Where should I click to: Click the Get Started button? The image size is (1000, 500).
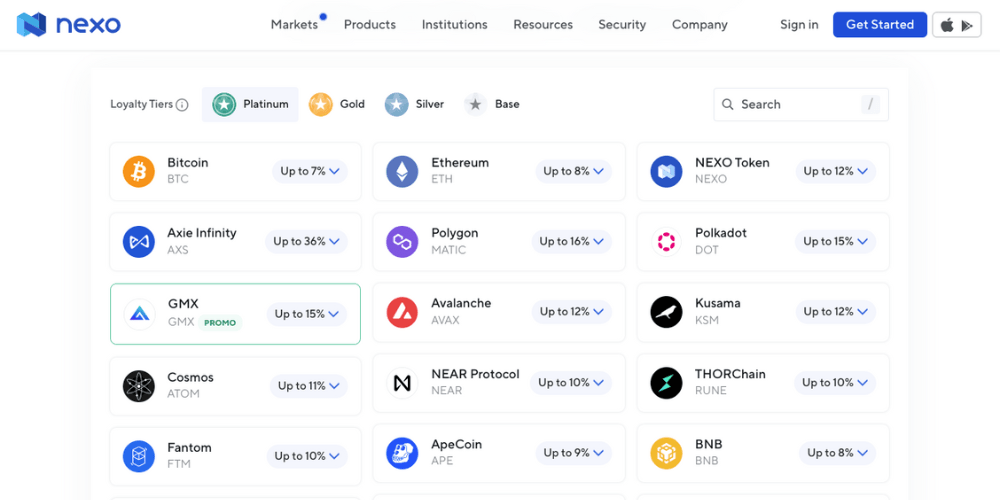pos(880,25)
